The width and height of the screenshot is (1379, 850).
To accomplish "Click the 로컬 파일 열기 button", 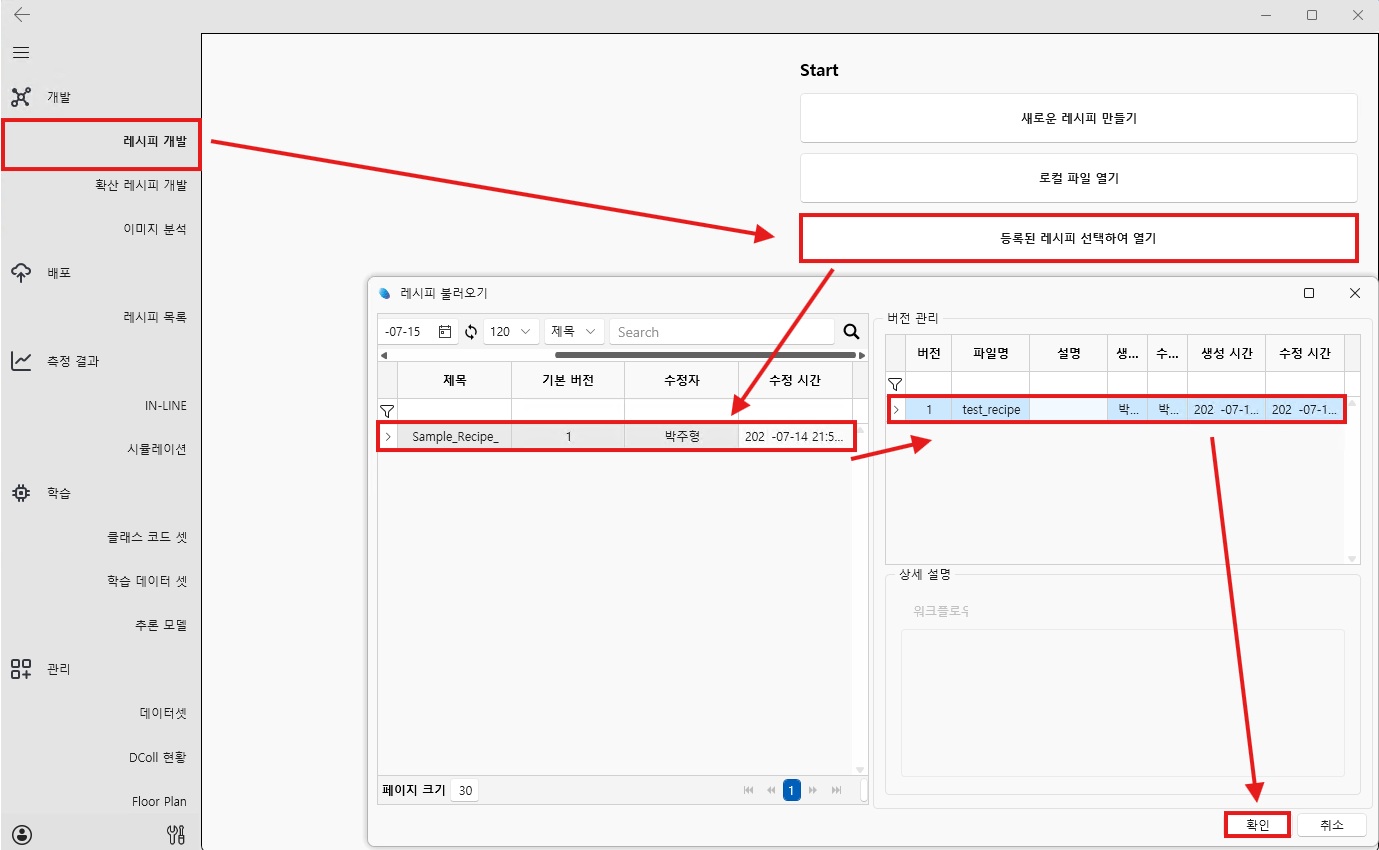I will 1078,178.
